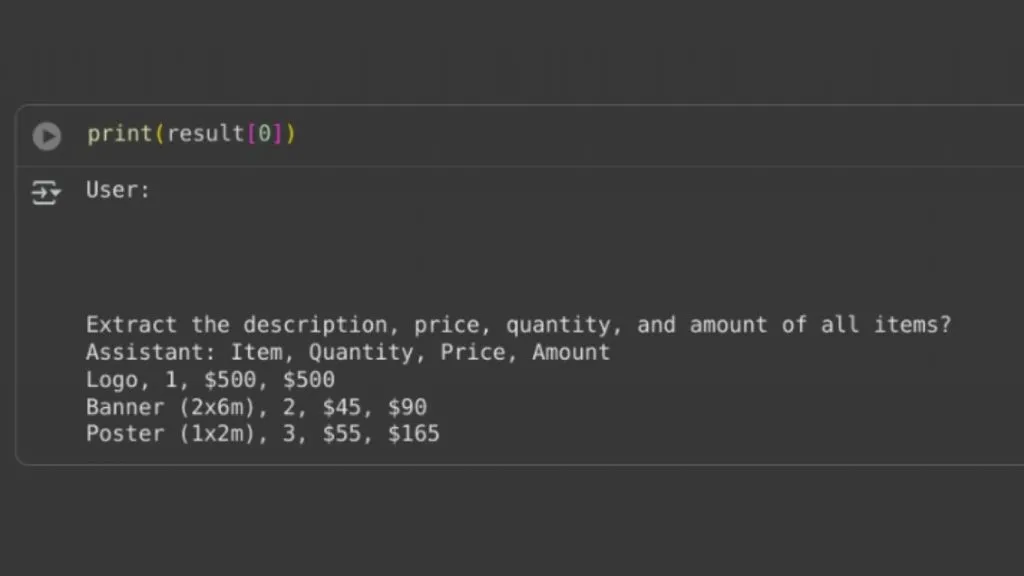Run the print(result[0]) cell
Screen dimensions: 1024x576
tap(47, 136)
